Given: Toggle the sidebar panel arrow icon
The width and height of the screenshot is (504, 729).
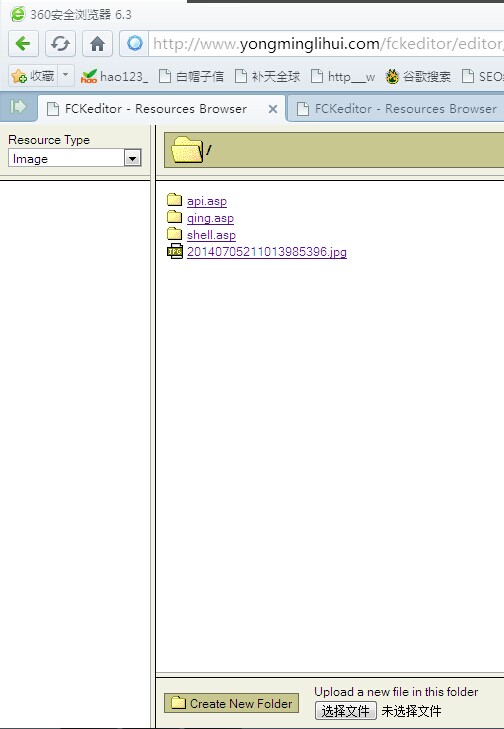Looking at the screenshot, I should (18, 107).
